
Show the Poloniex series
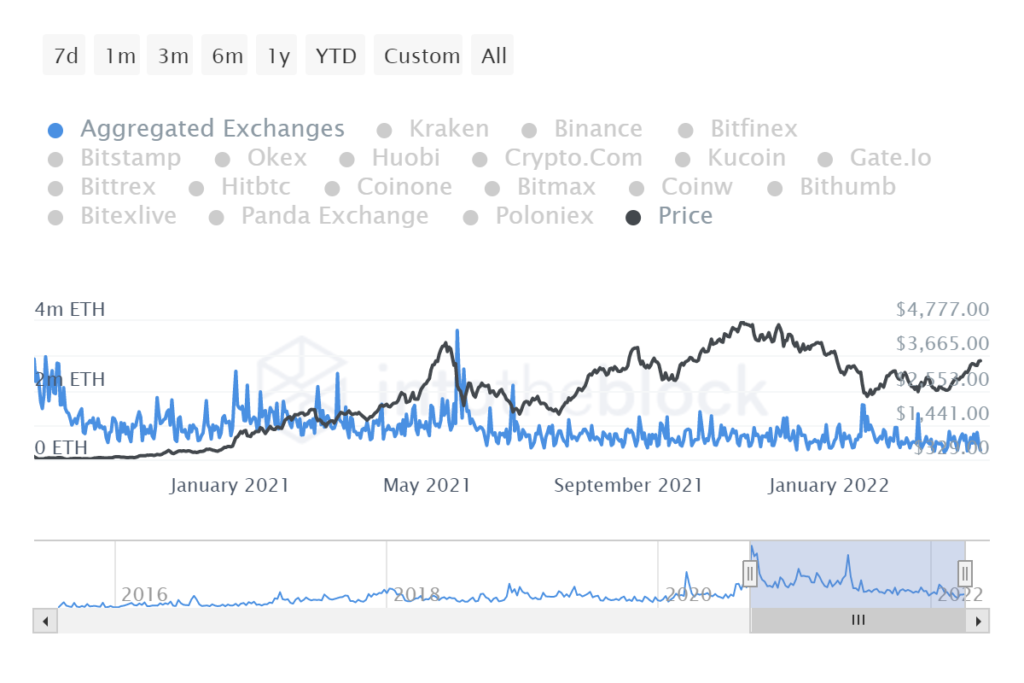point(528,216)
